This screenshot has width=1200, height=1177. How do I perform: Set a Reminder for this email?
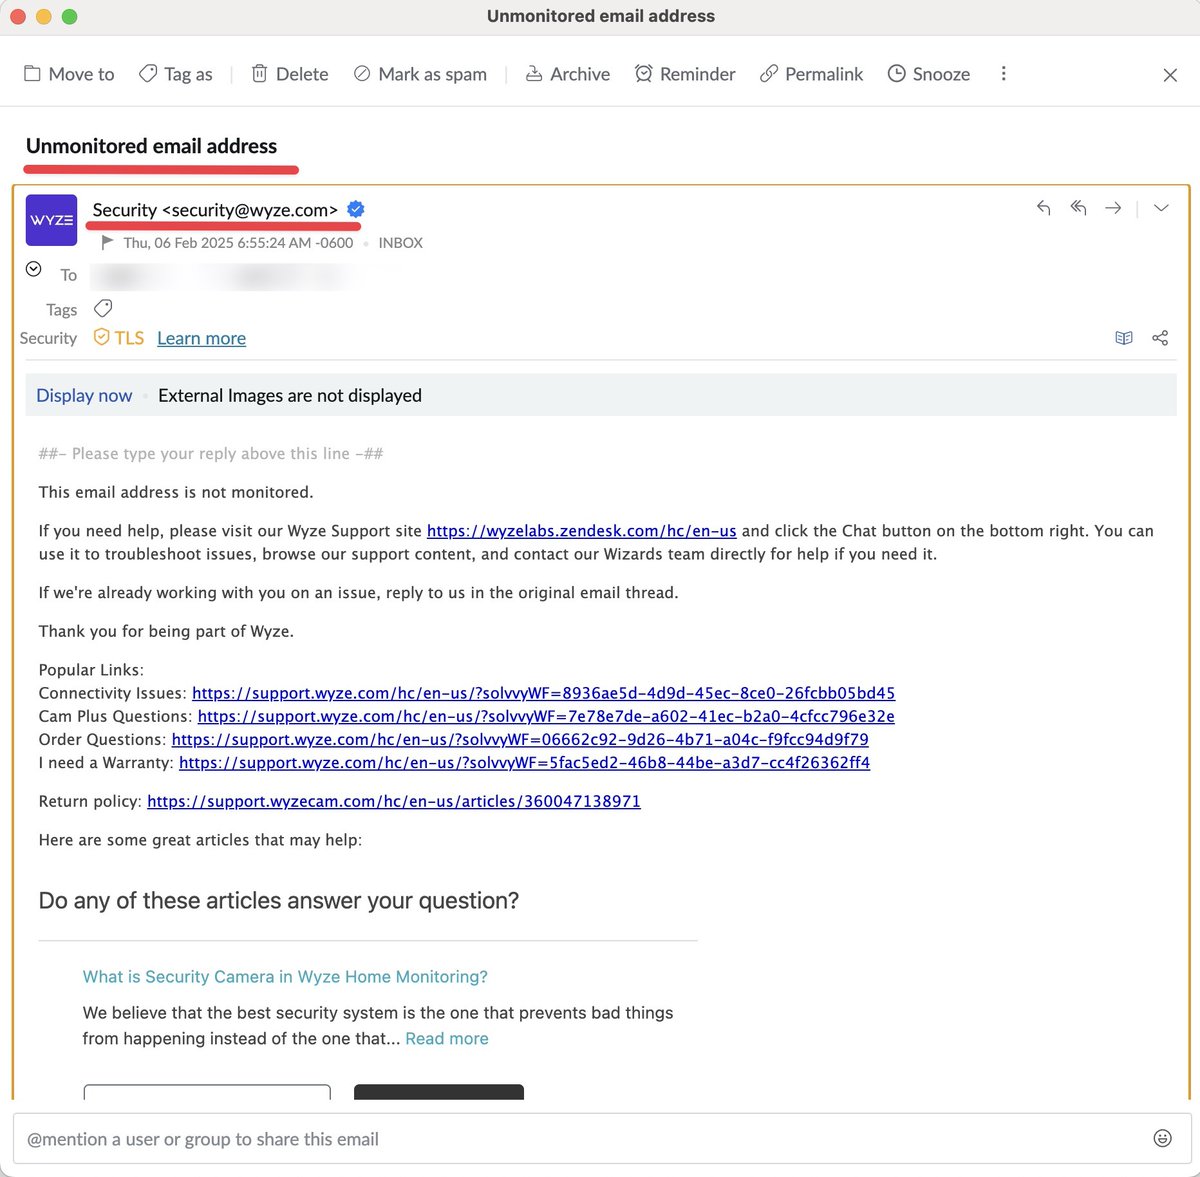pyautogui.click(x=685, y=74)
